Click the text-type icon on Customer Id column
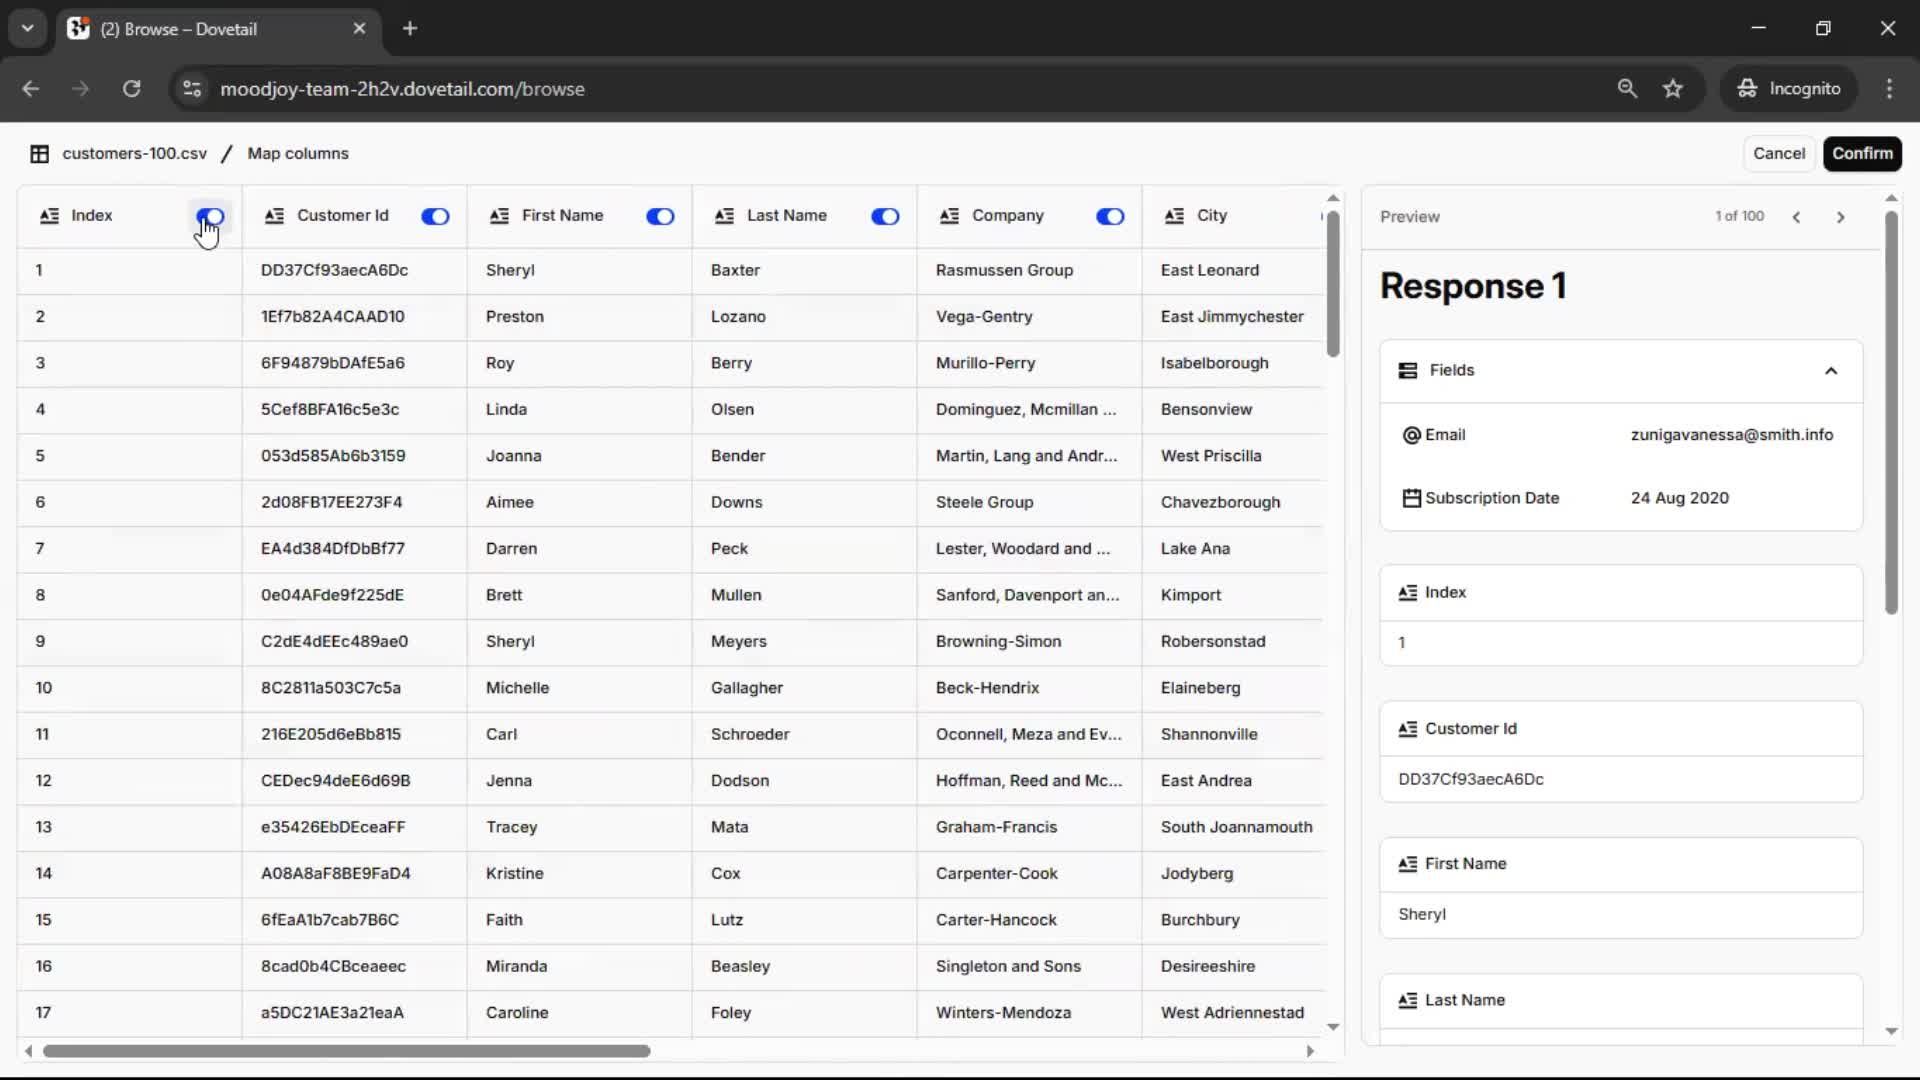This screenshot has height=1080, width=1920. point(274,216)
